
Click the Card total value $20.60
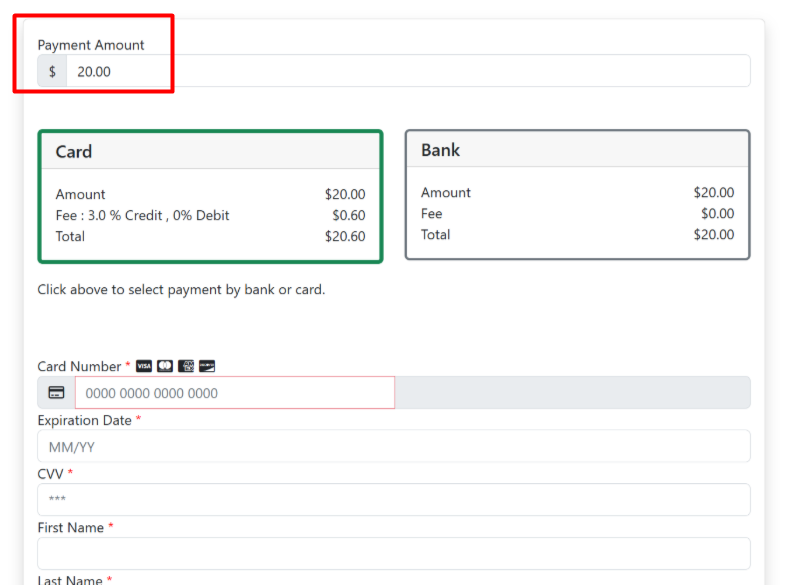click(x=345, y=236)
